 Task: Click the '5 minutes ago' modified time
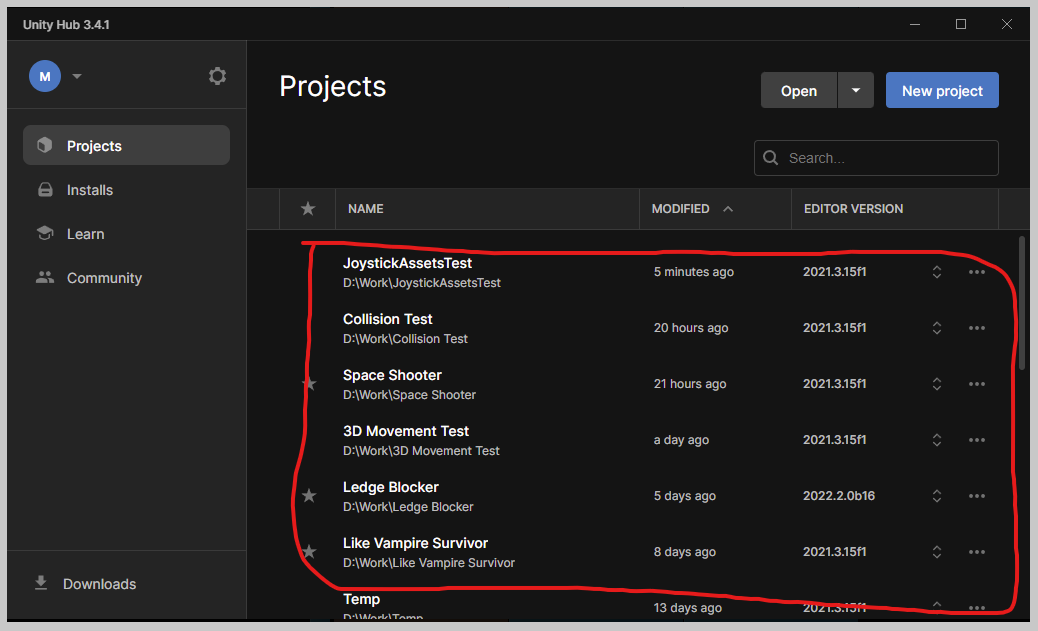694,272
